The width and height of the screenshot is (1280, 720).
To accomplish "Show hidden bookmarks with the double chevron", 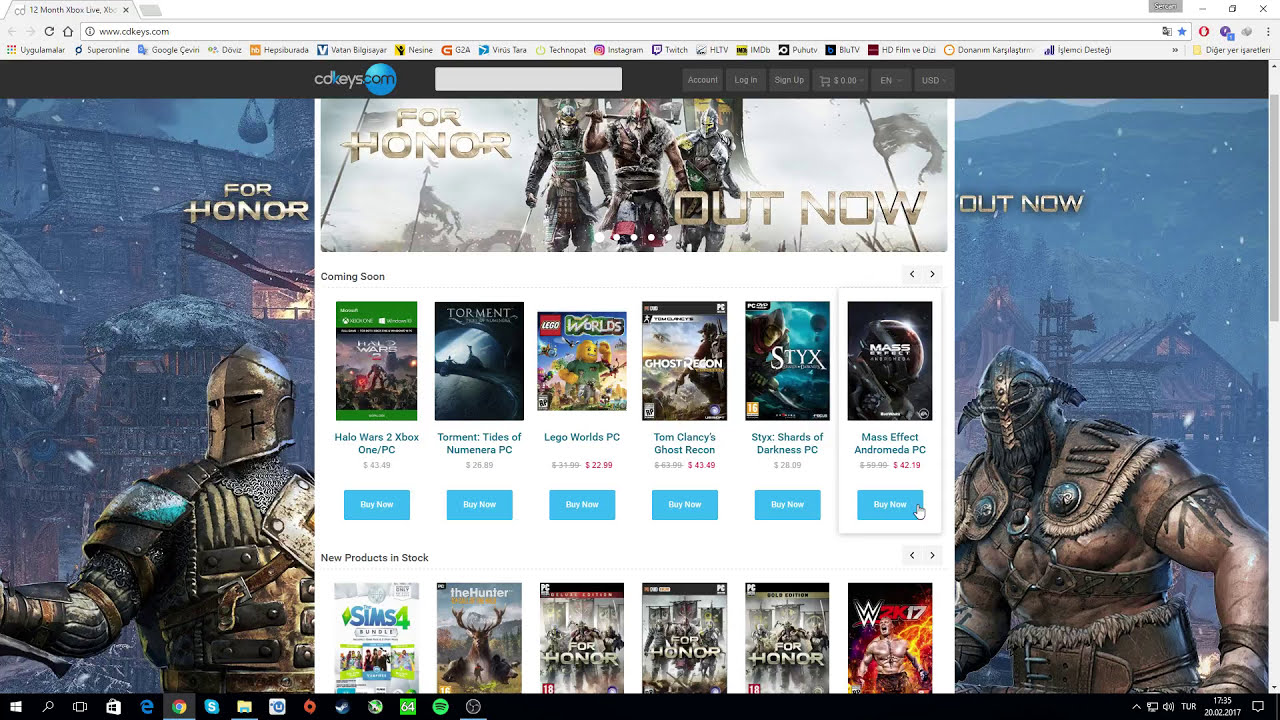I will (1175, 50).
